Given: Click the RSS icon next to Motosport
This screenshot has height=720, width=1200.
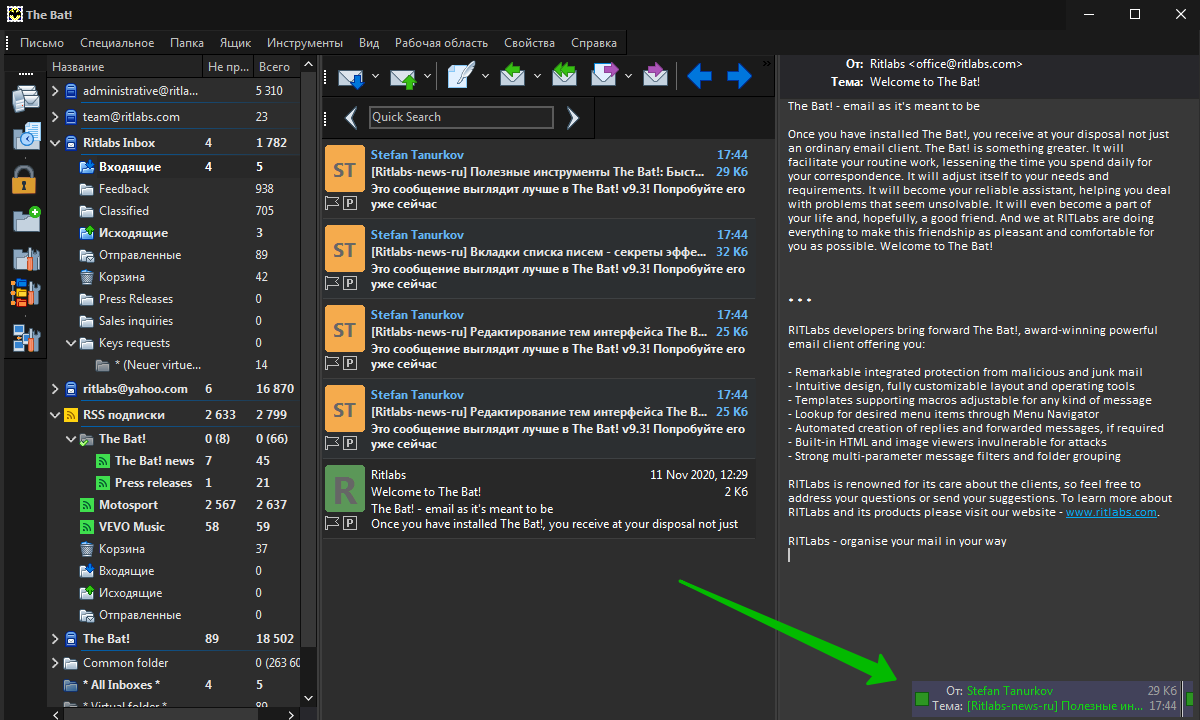Looking at the screenshot, I should point(87,505).
